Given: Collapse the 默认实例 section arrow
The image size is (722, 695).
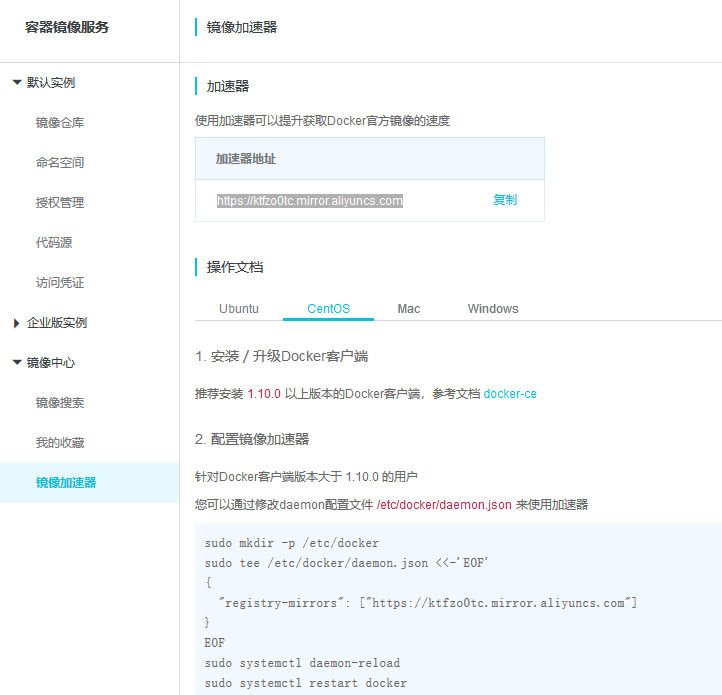Looking at the screenshot, I should point(17,83).
